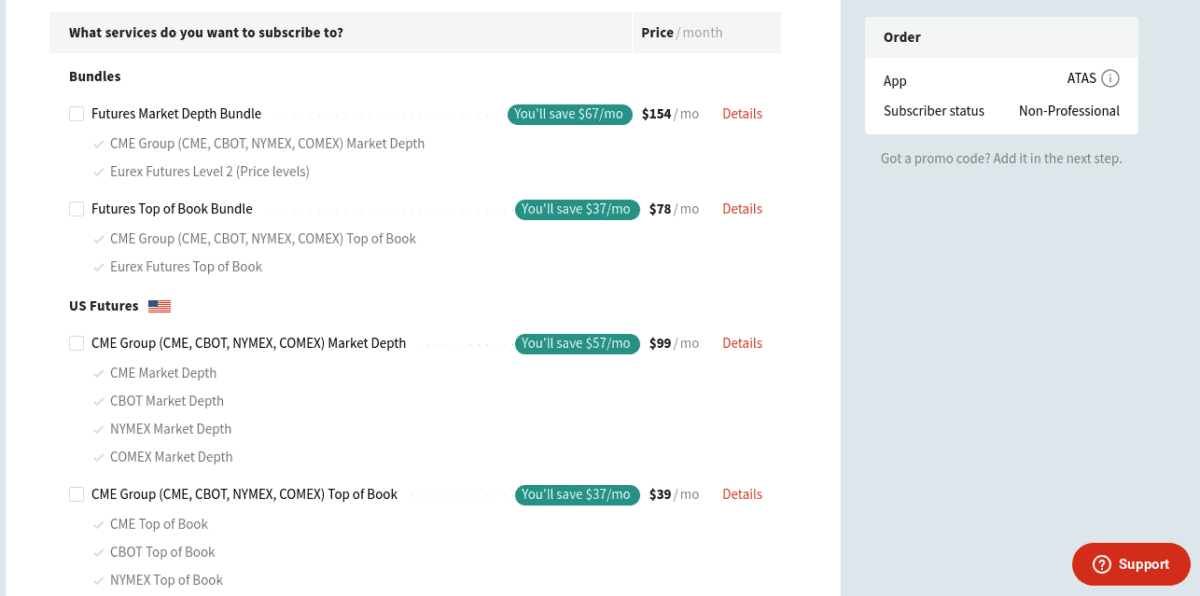Click the question mark icon on Support button
Screen dimensions: 1200x596
[x=1103, y=564]
